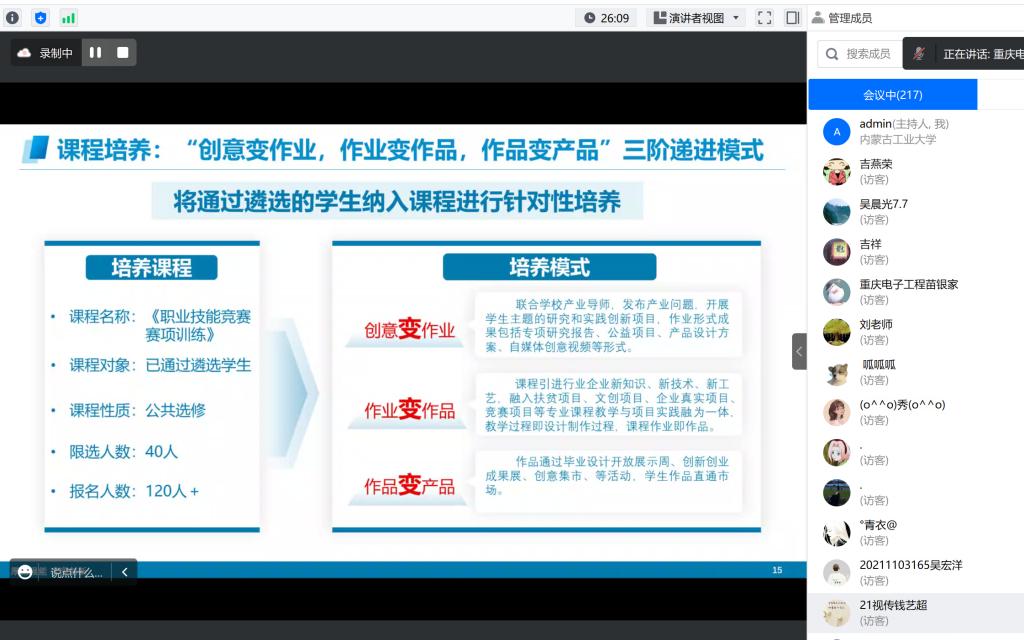Click the 管理成员 panel title

pos(849,17)
